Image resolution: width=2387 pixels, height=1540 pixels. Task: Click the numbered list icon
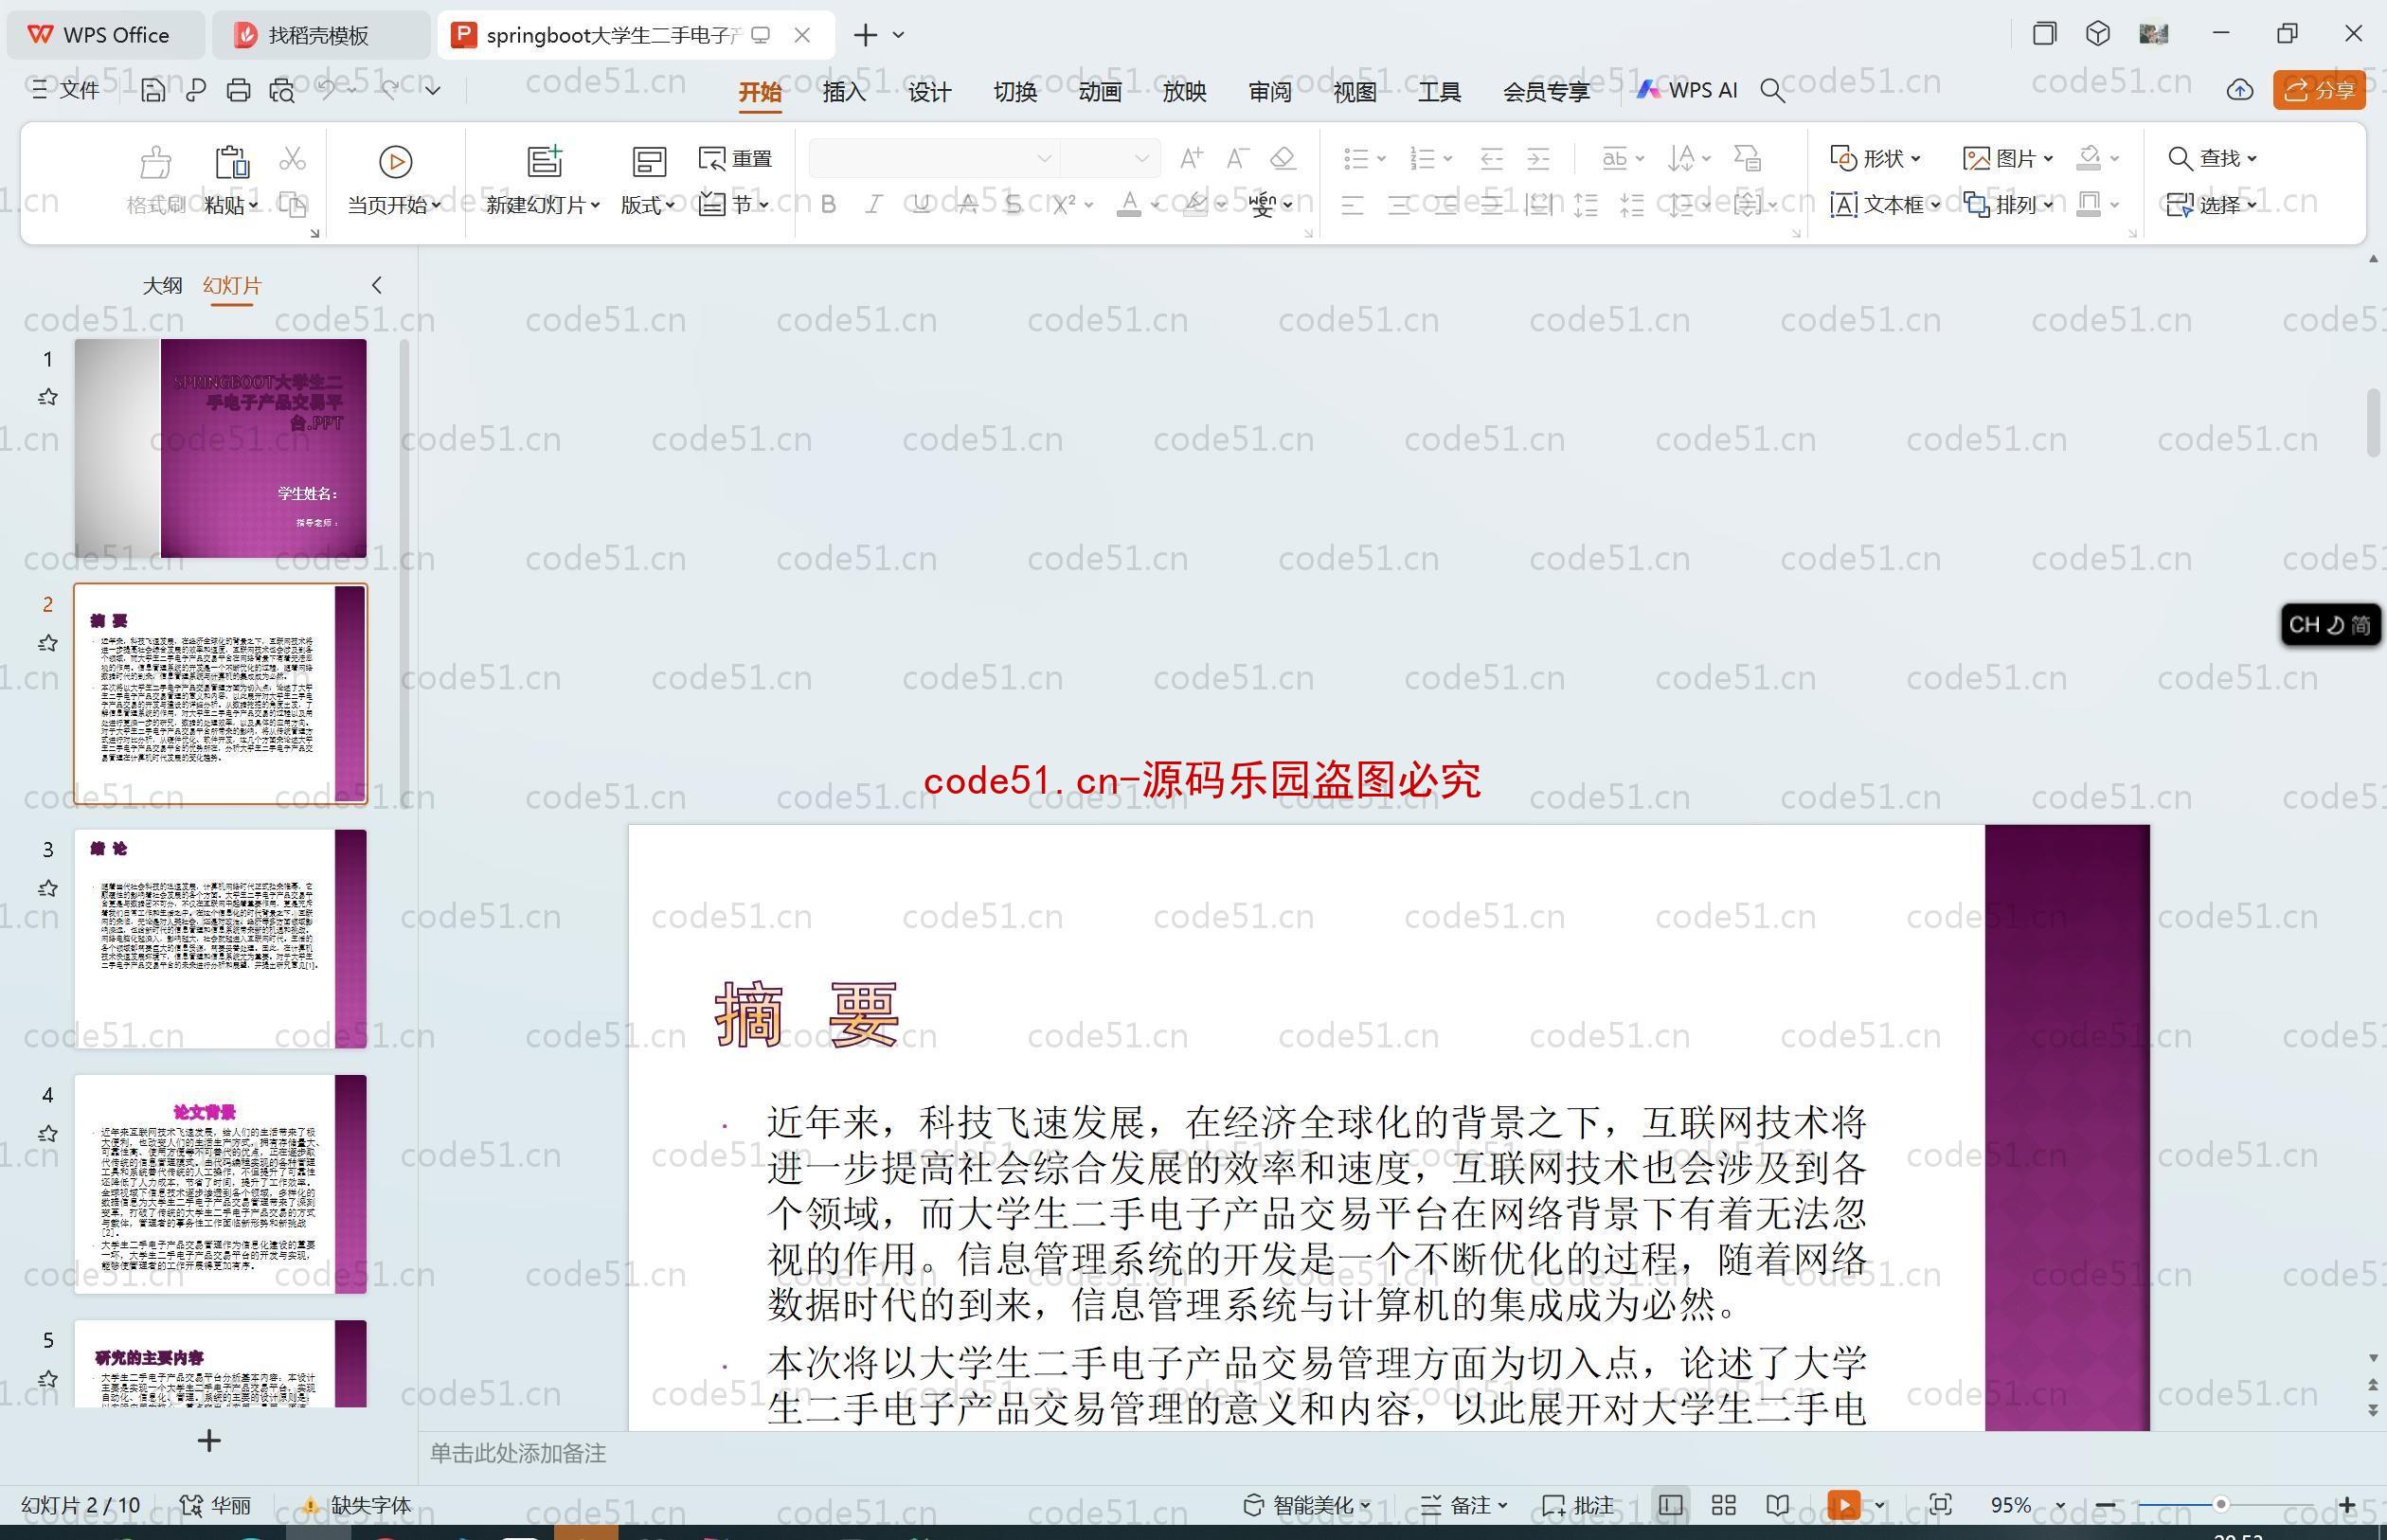pos(1422,158)
